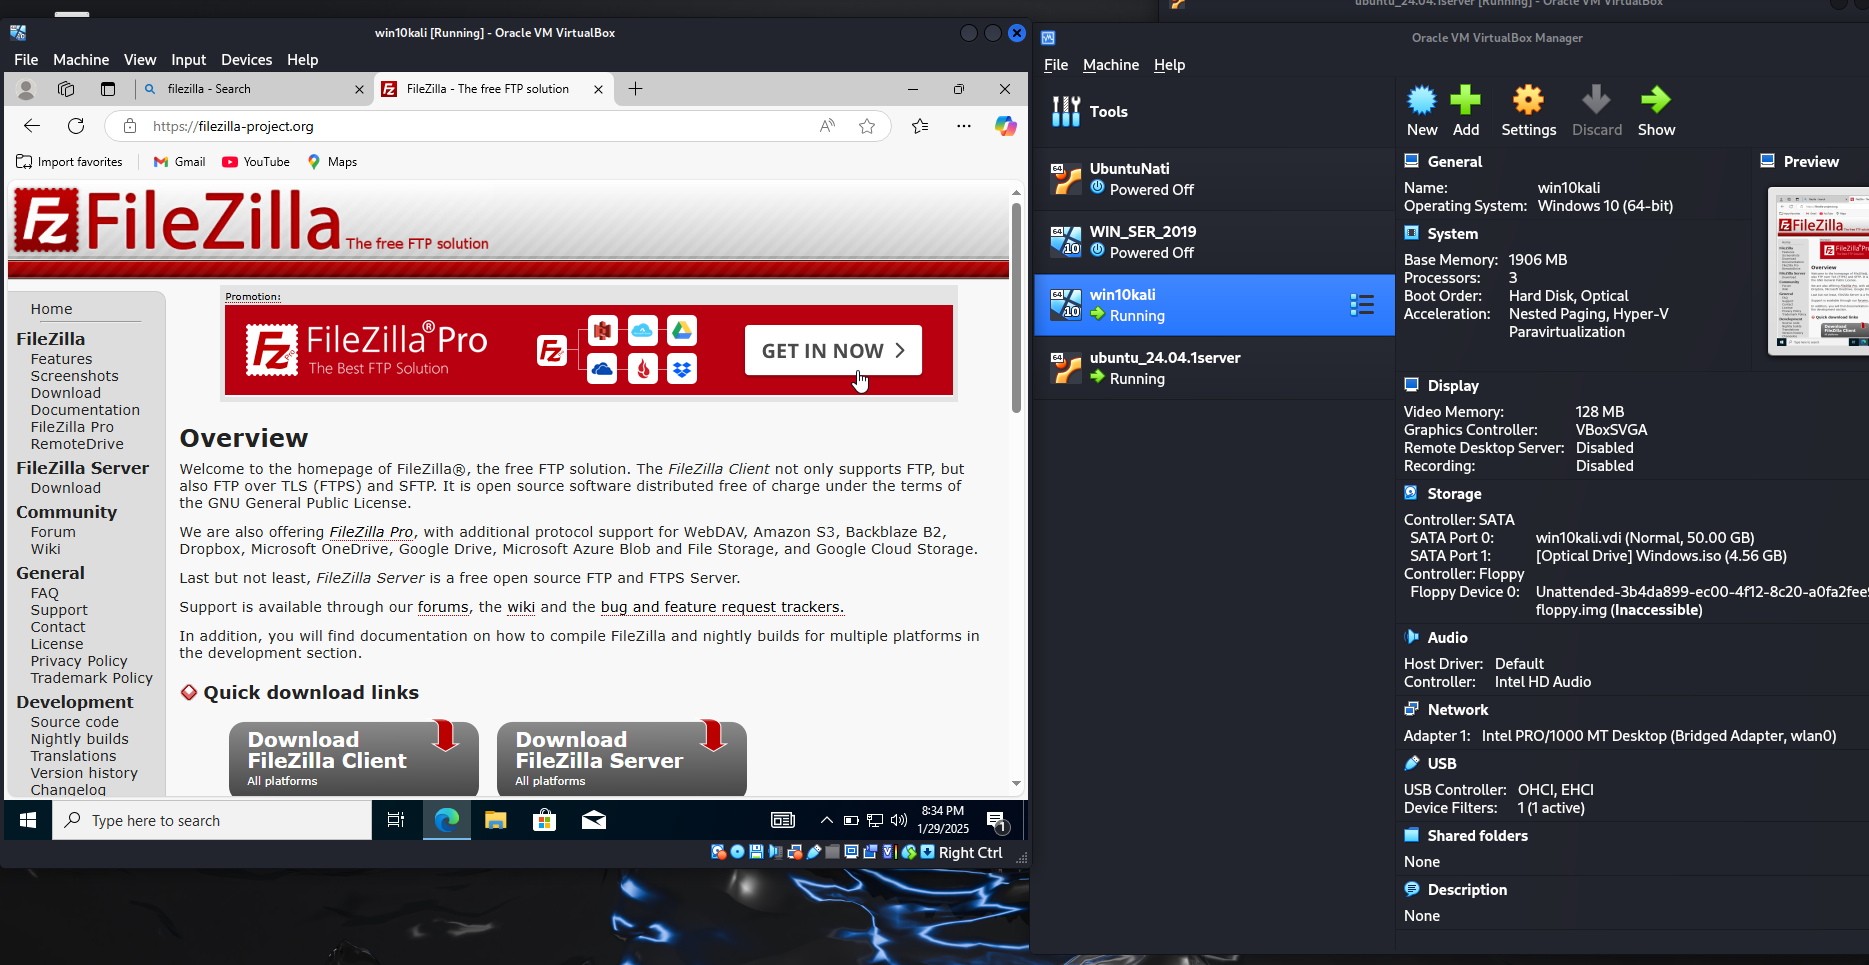Click the Show green arrow icon
Image resolution: width=1869 pixels, height=965 pixels.
tap(1656, 100)
